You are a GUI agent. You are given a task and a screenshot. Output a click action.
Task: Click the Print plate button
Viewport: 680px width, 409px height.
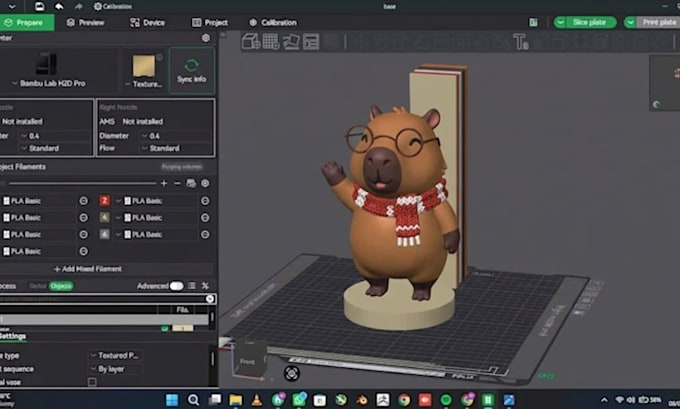click(658, 23)
